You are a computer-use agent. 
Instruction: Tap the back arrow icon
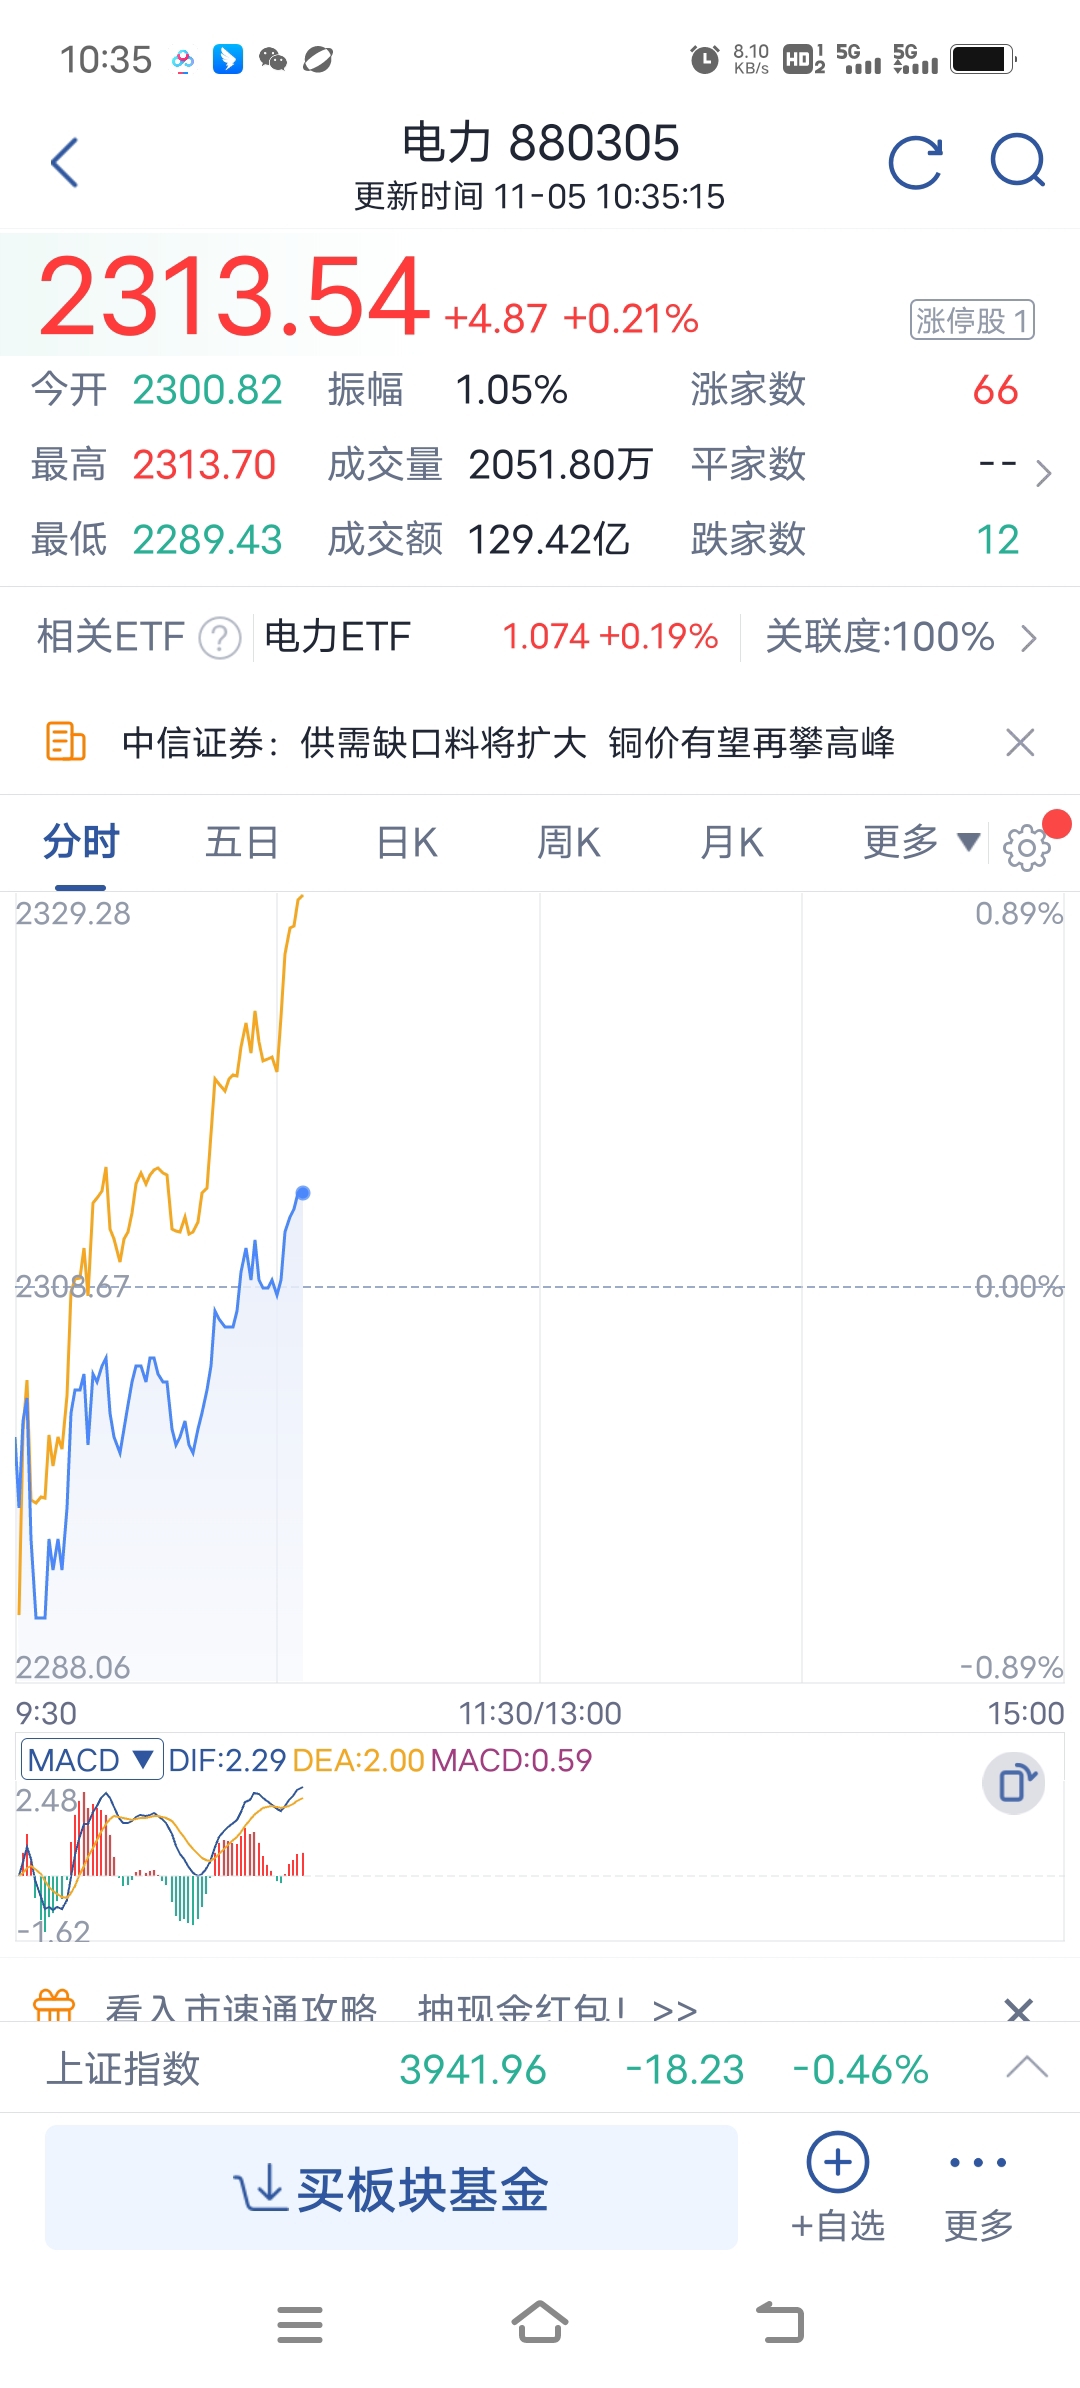click(65, 163)
